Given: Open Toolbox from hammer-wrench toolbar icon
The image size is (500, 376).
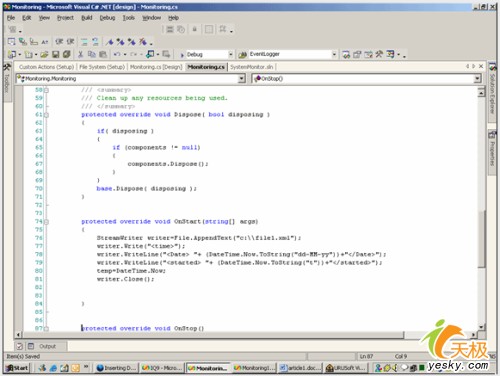Looking at the screenshot, I should point(379,54).
